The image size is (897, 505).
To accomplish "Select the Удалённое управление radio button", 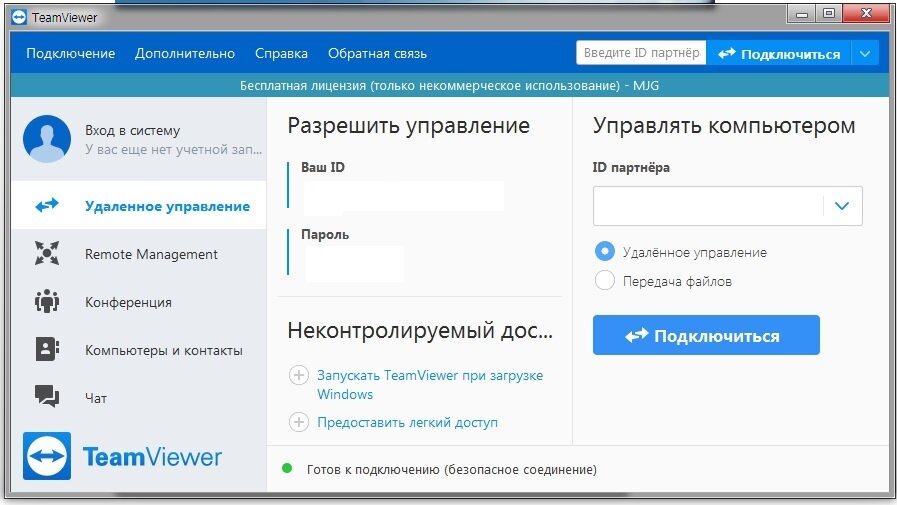I will [605, 251].
